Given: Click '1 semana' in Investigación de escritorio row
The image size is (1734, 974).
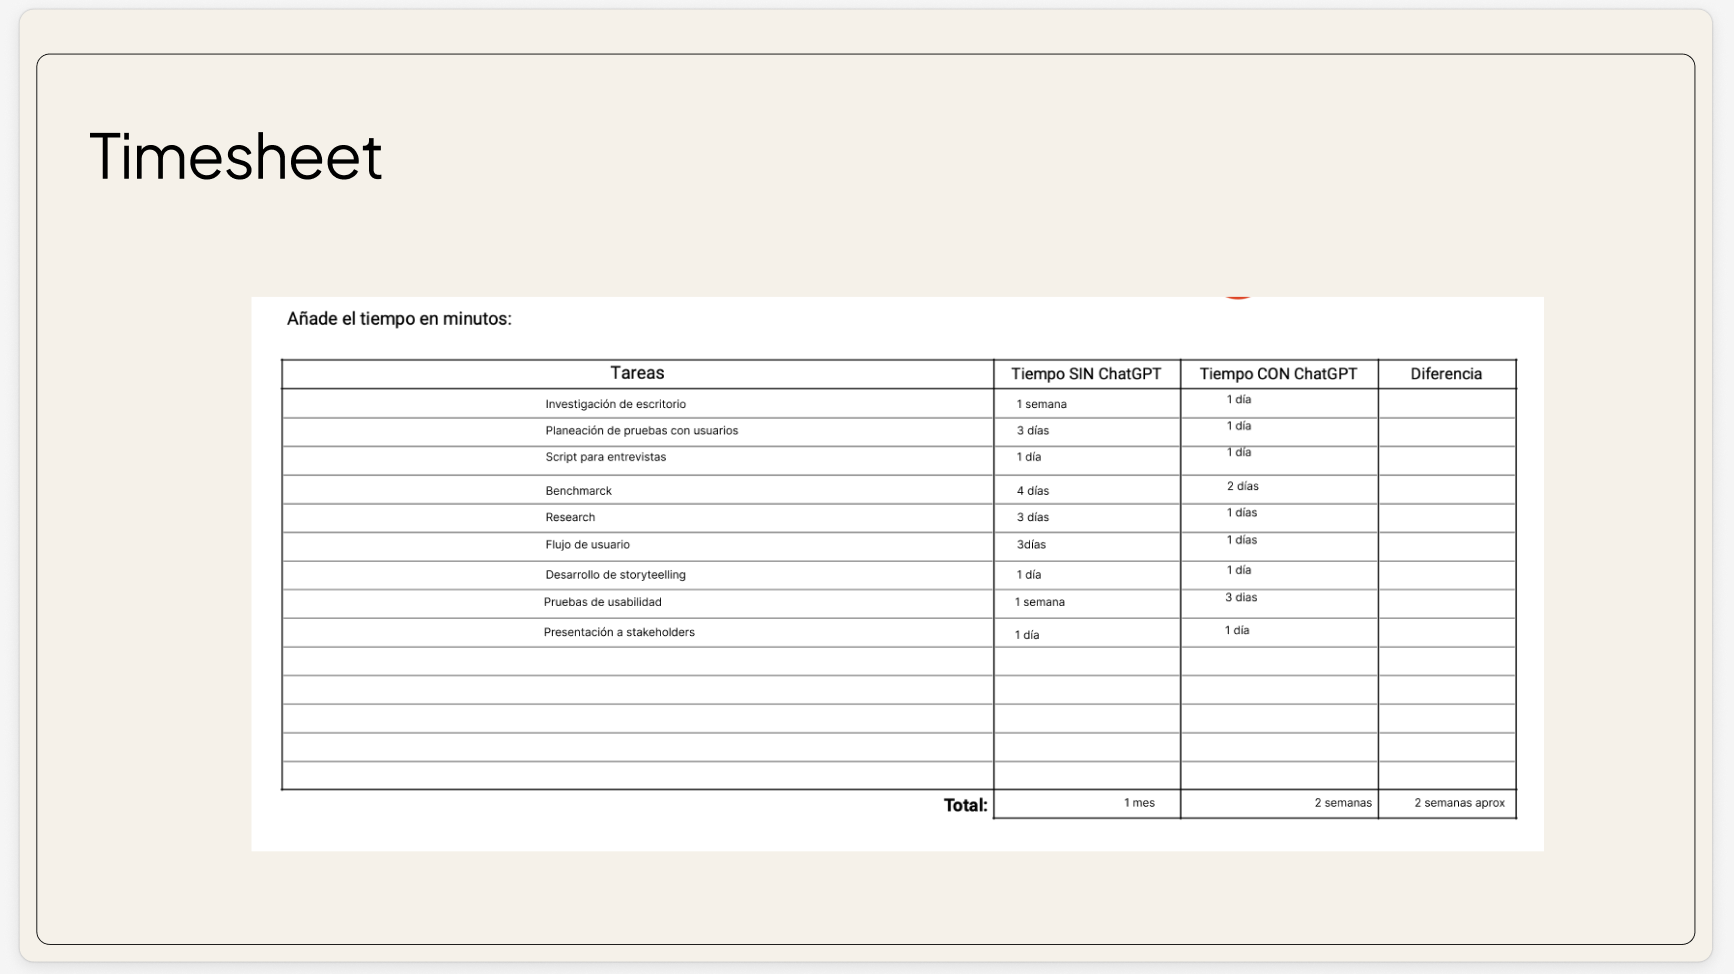Looking at the screenshot, I should coord(1041,404).
